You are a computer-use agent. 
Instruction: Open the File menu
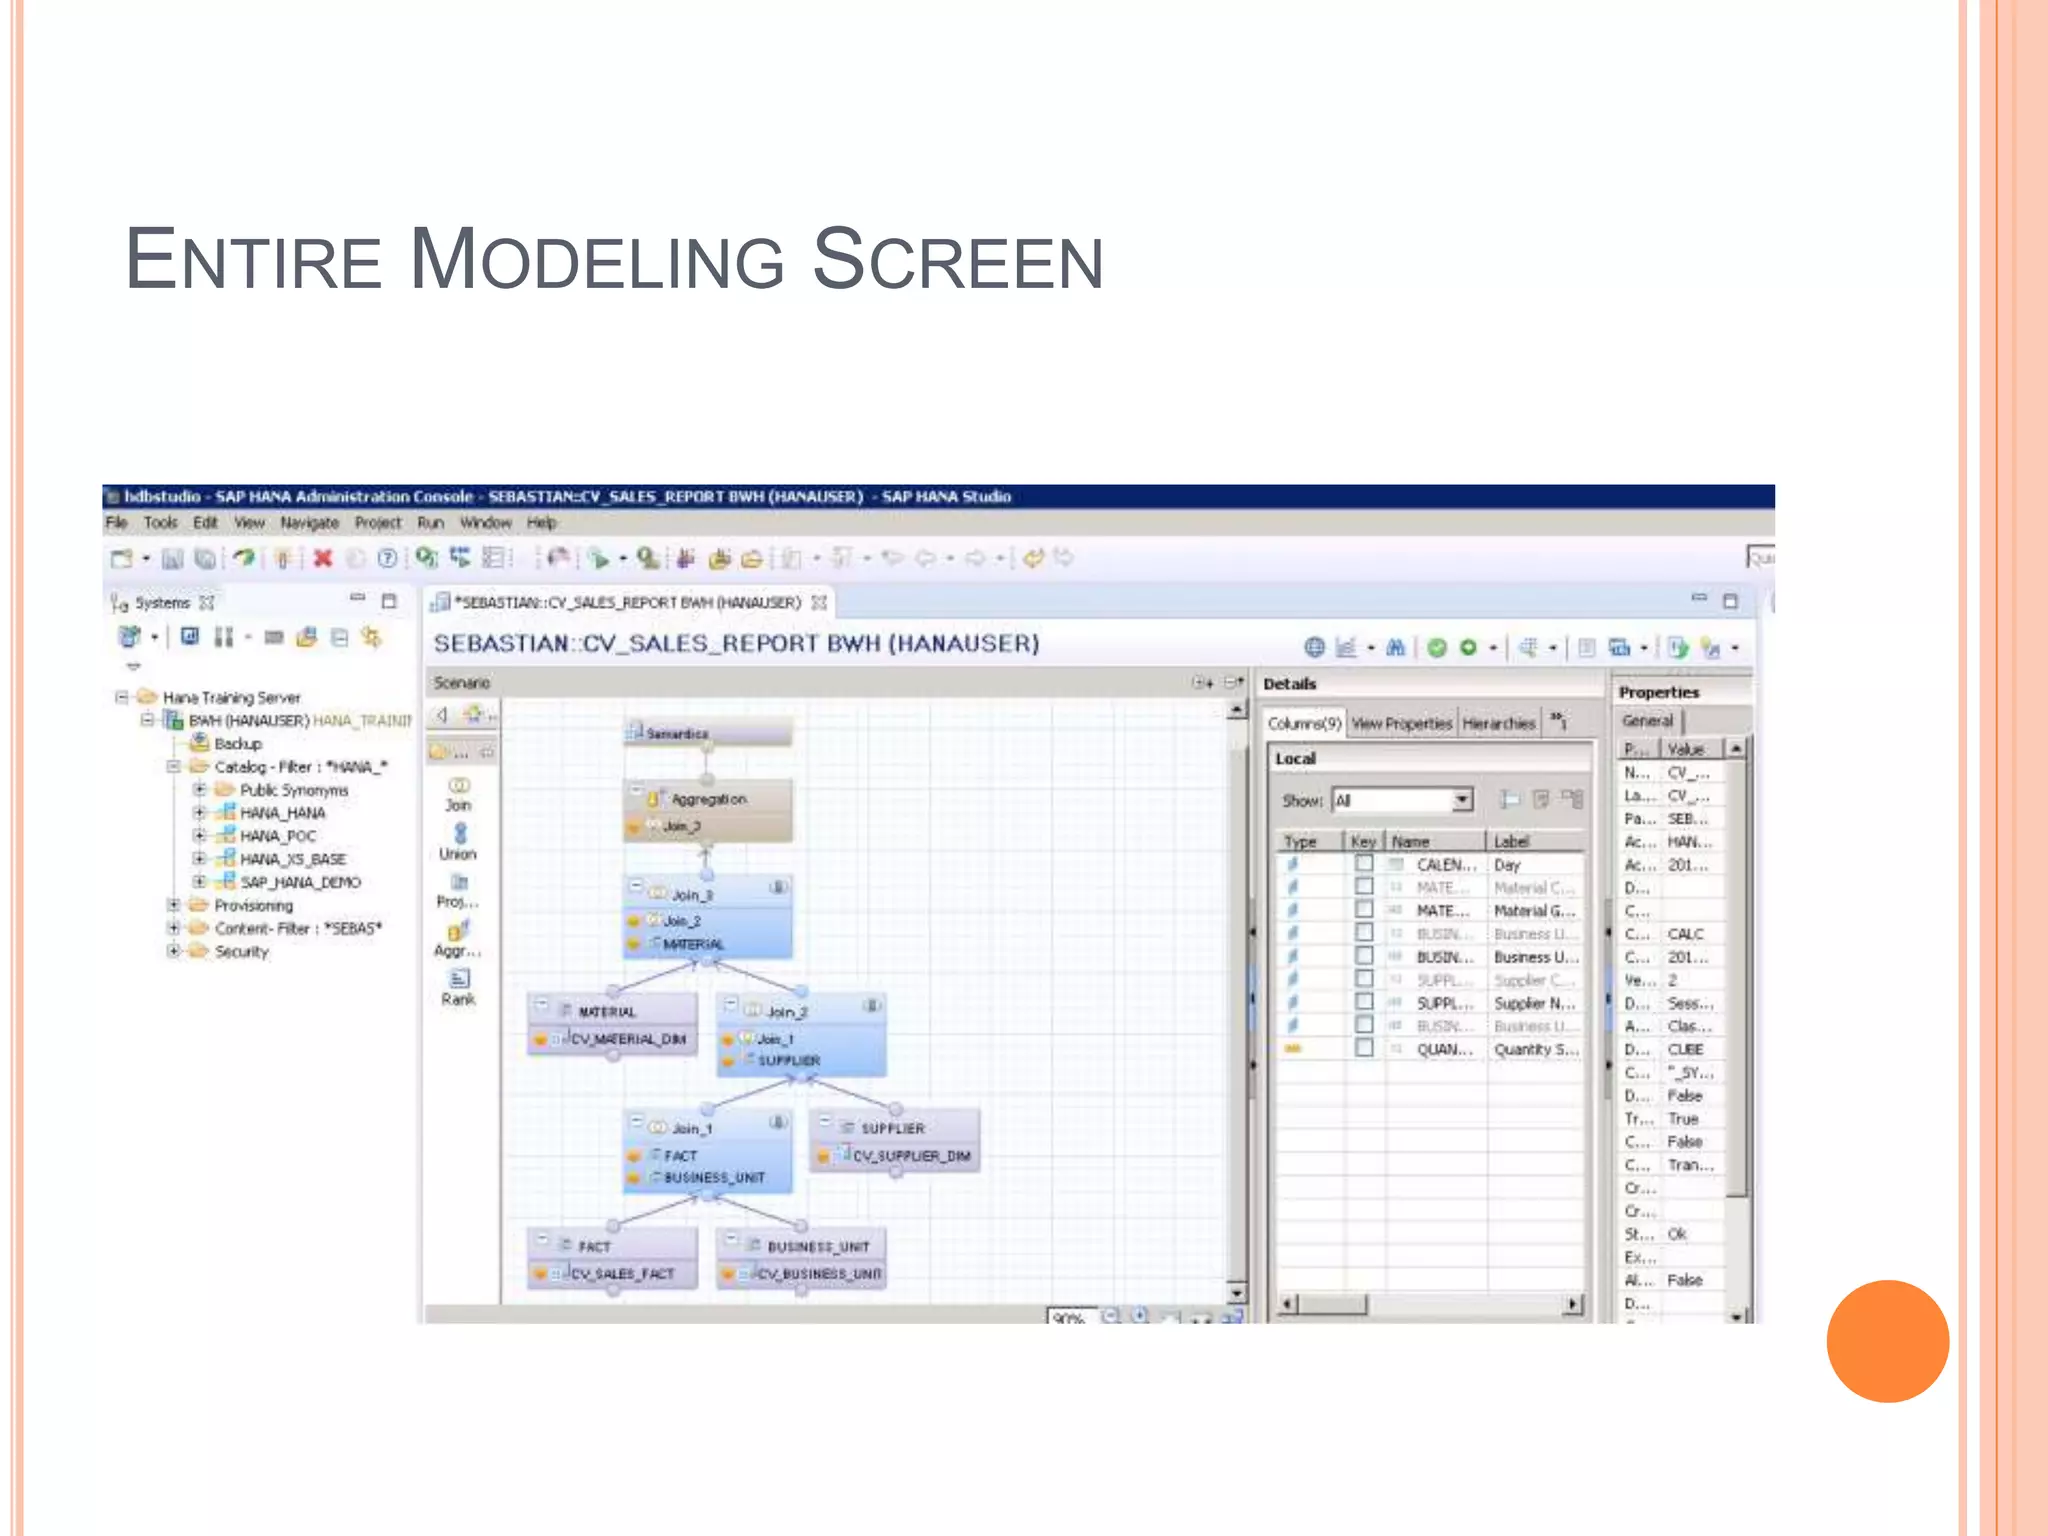click(116, 522)
